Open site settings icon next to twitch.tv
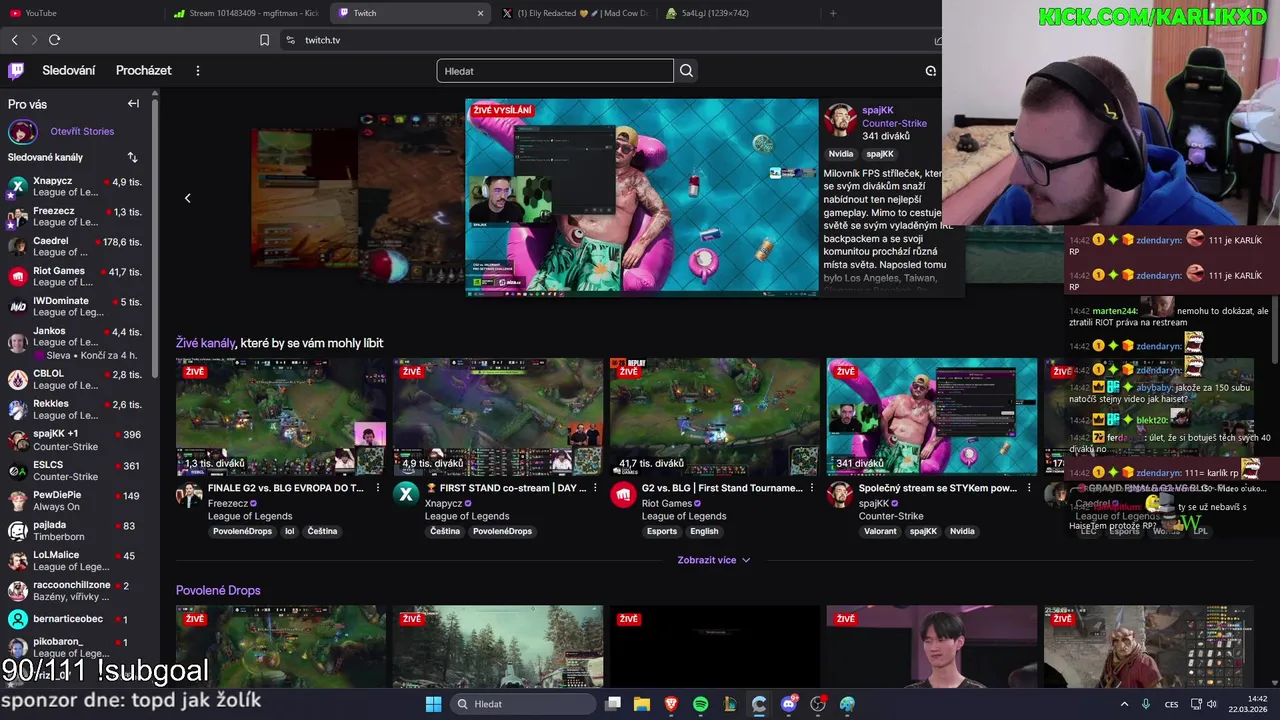The height and width of the screenshot is (720, 1280). pyautogui.click(x=290, y=40)
